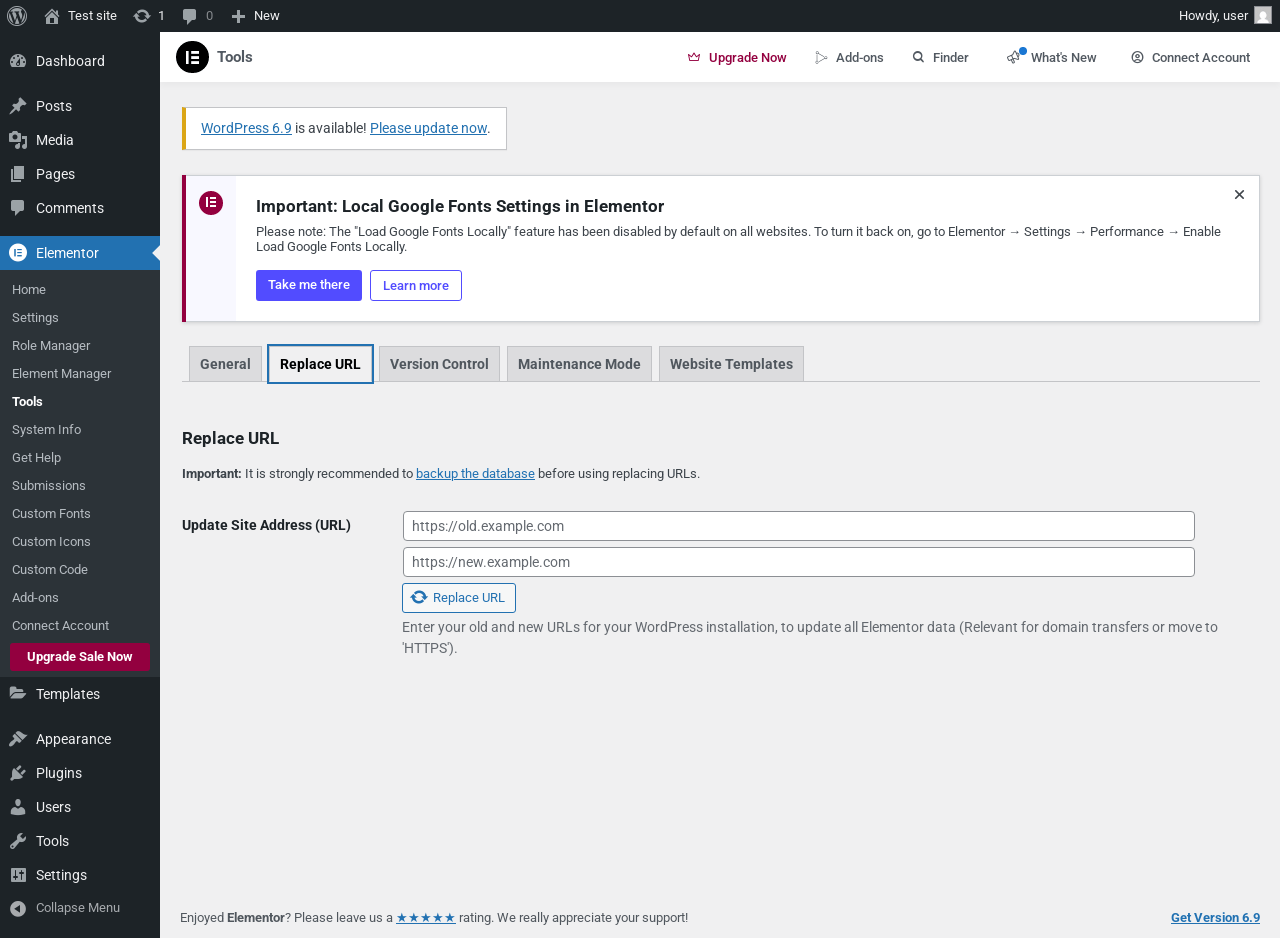Click the Plugins icon in sidebar
The image size is (1280, 938).
[18, 773]
